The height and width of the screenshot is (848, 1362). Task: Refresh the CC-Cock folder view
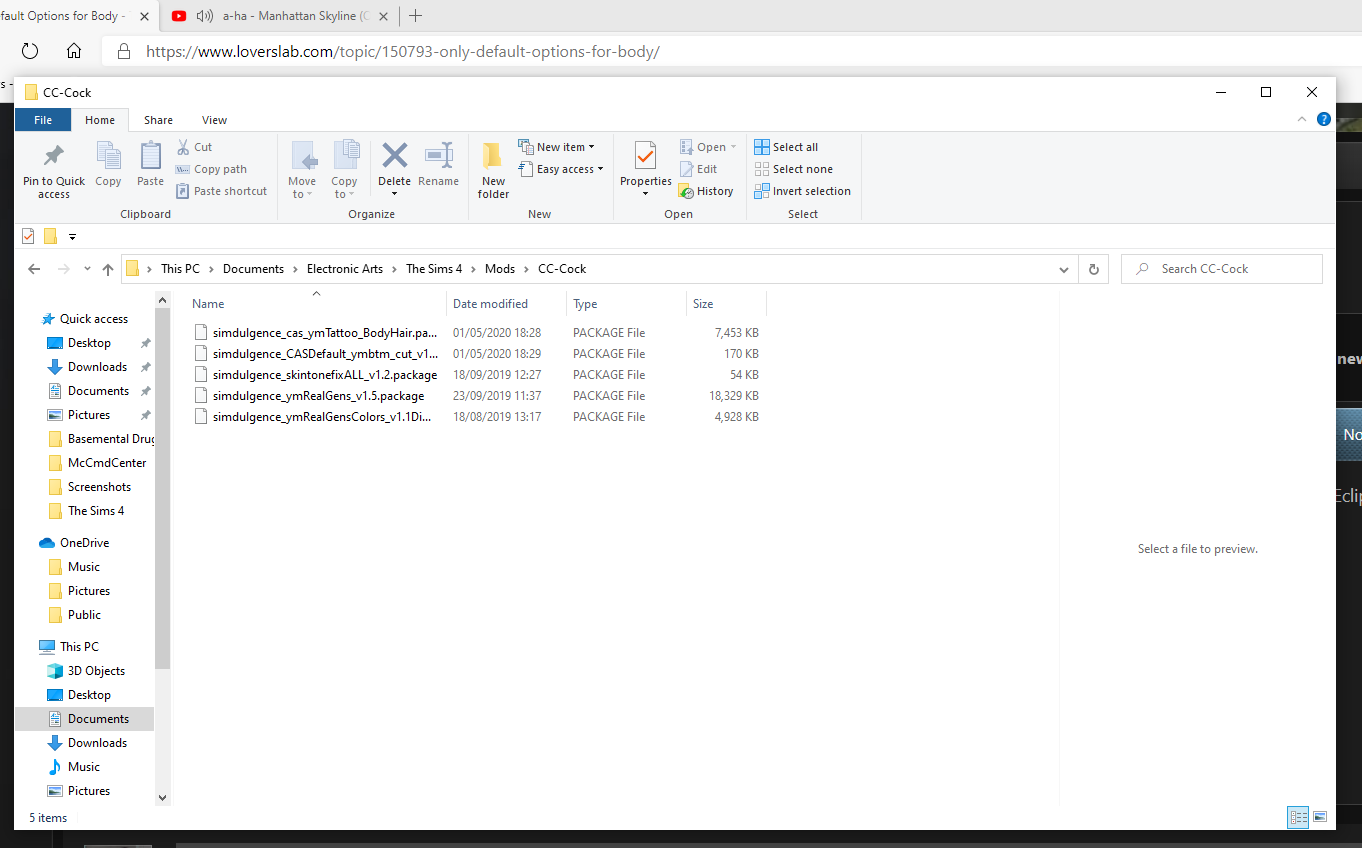(1093, 269)
